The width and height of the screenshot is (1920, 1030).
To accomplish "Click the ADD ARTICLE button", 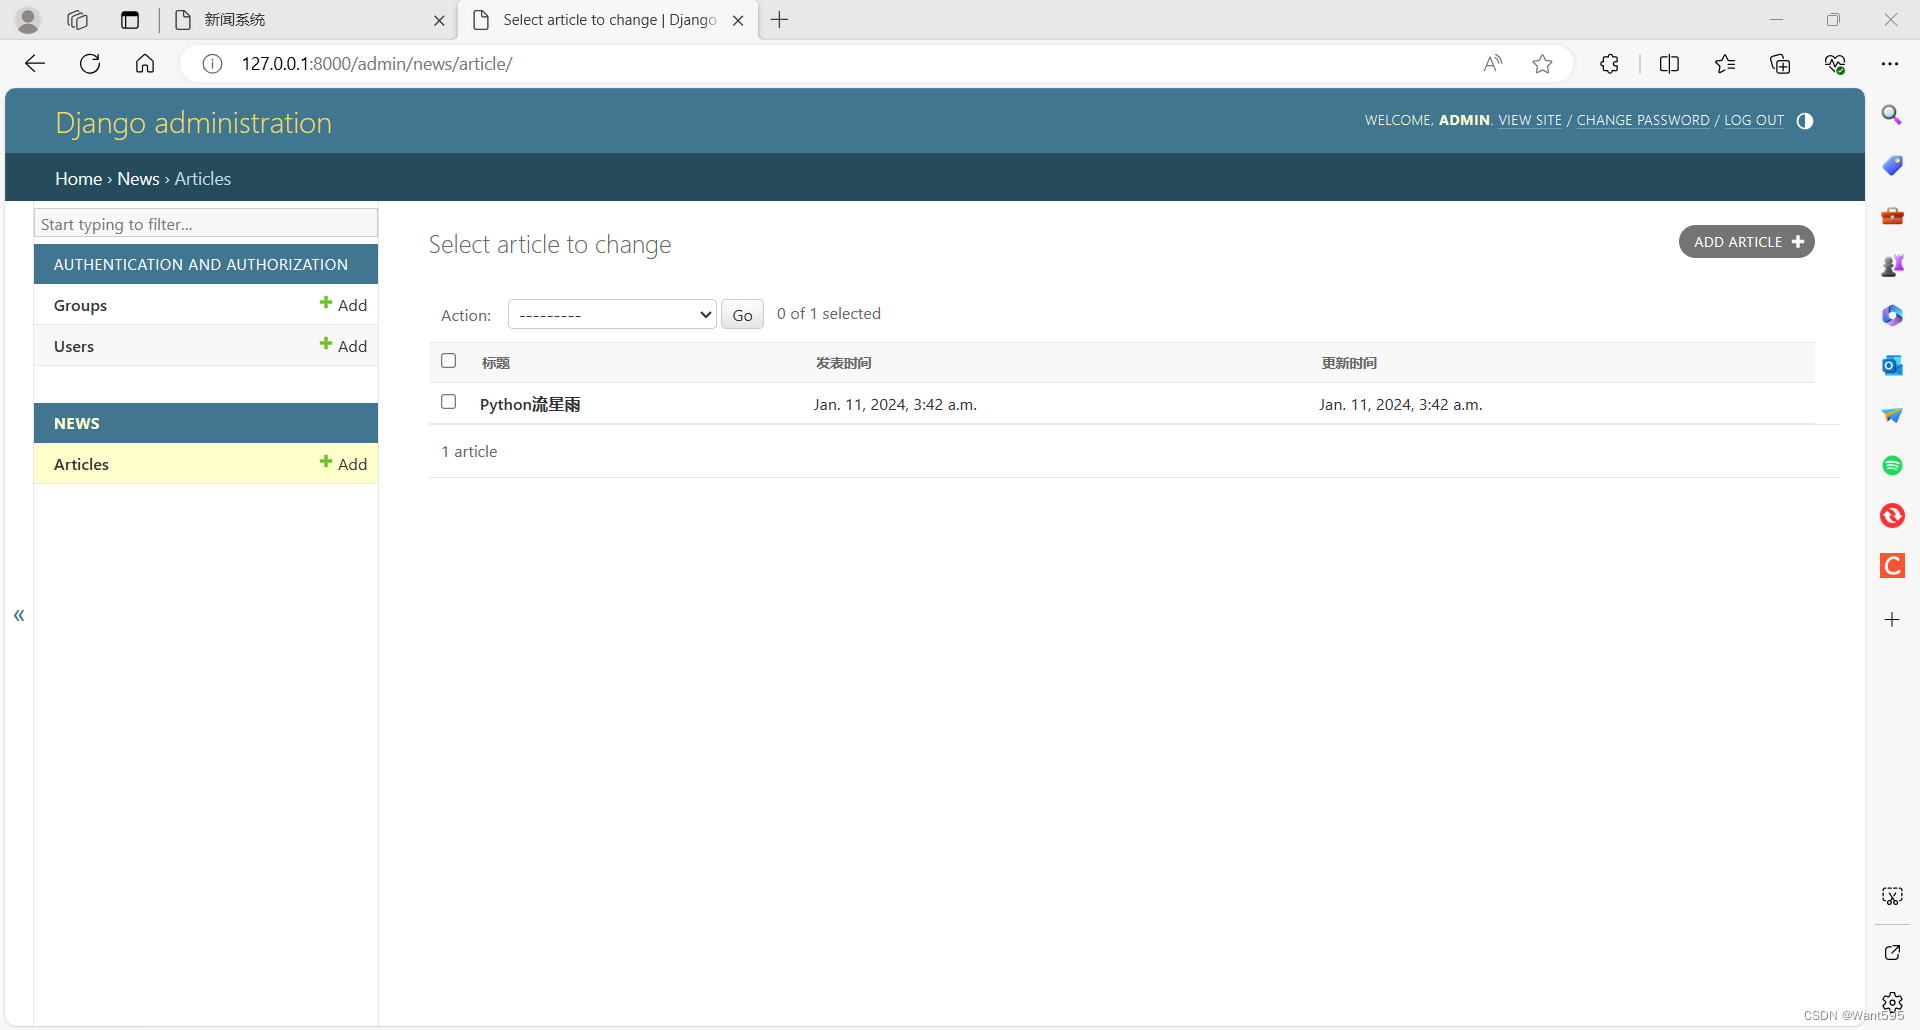I will click(1747, 242).
